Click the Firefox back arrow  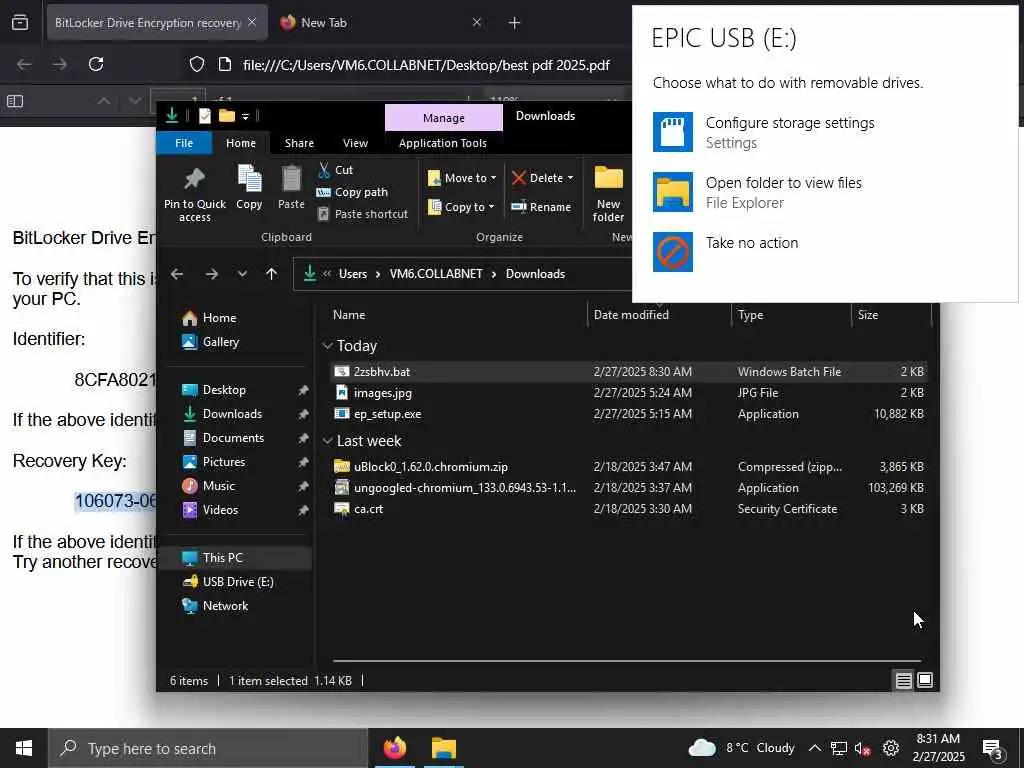pyautogui.click(x=24, y=64)
